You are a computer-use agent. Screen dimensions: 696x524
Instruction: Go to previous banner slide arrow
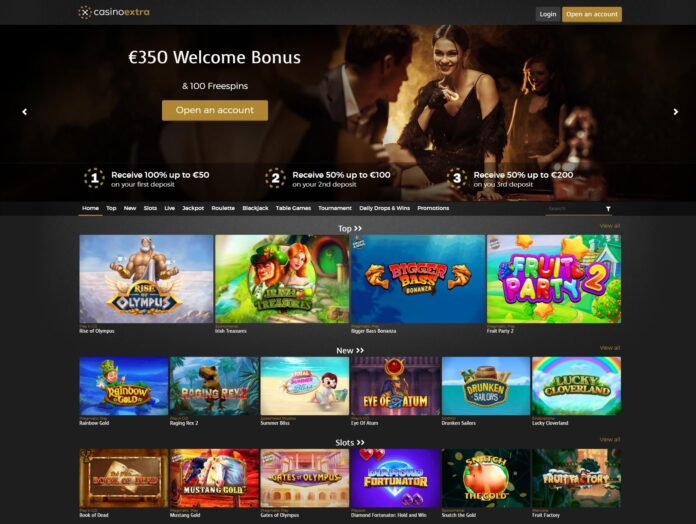pyautogui.click(x=24, y=112)
